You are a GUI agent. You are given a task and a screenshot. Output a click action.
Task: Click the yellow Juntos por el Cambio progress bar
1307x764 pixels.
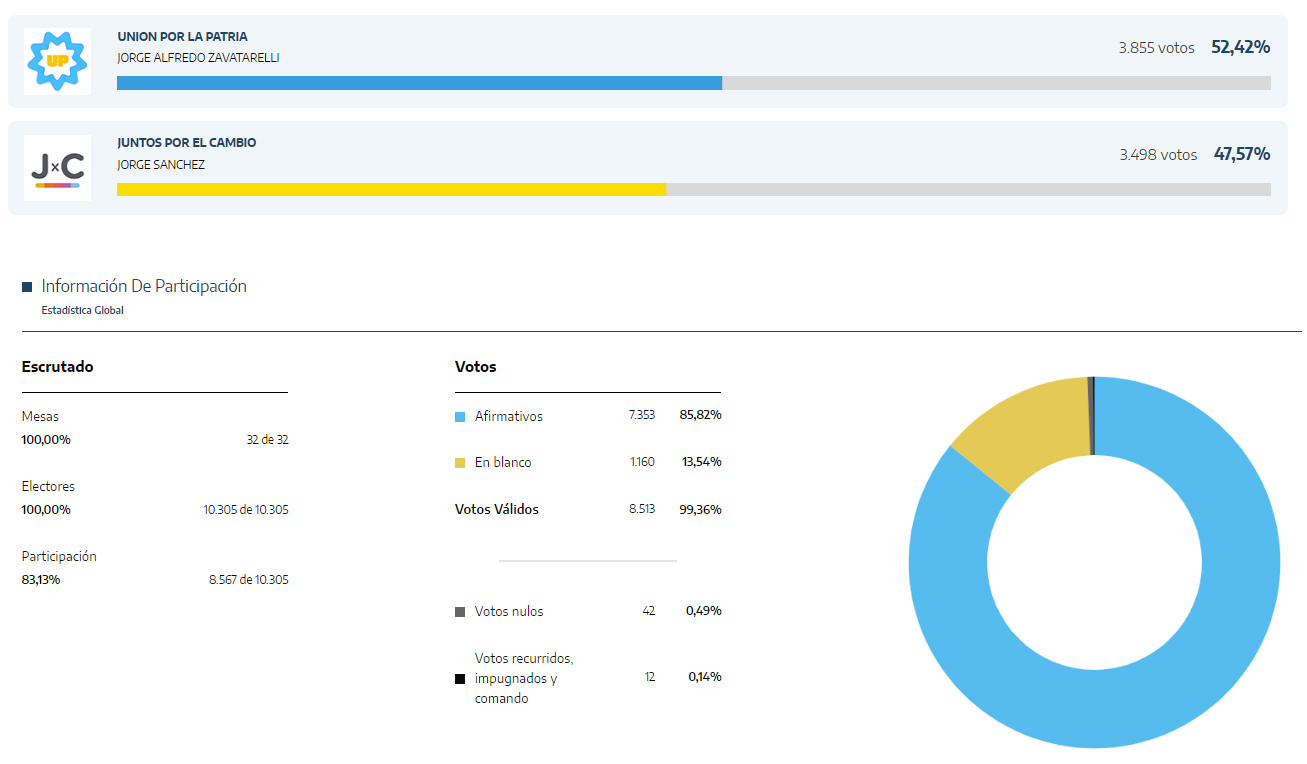pyautogui.click(x=391, y=189)
